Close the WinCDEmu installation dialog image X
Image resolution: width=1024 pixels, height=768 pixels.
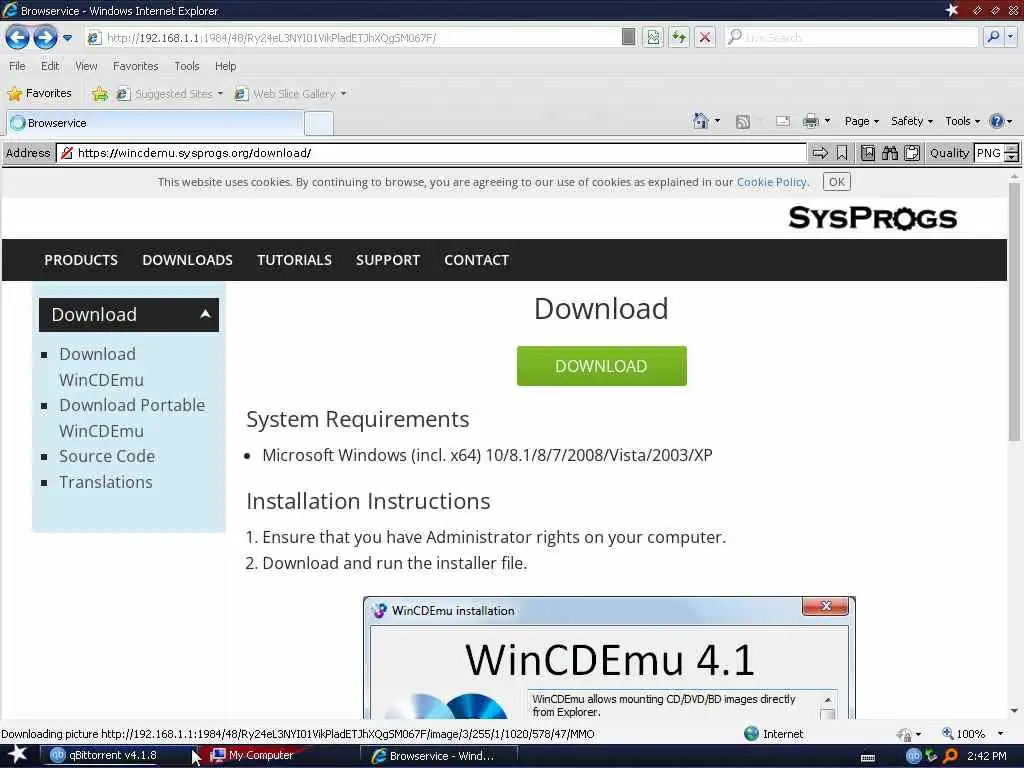[x=825, y=606]
